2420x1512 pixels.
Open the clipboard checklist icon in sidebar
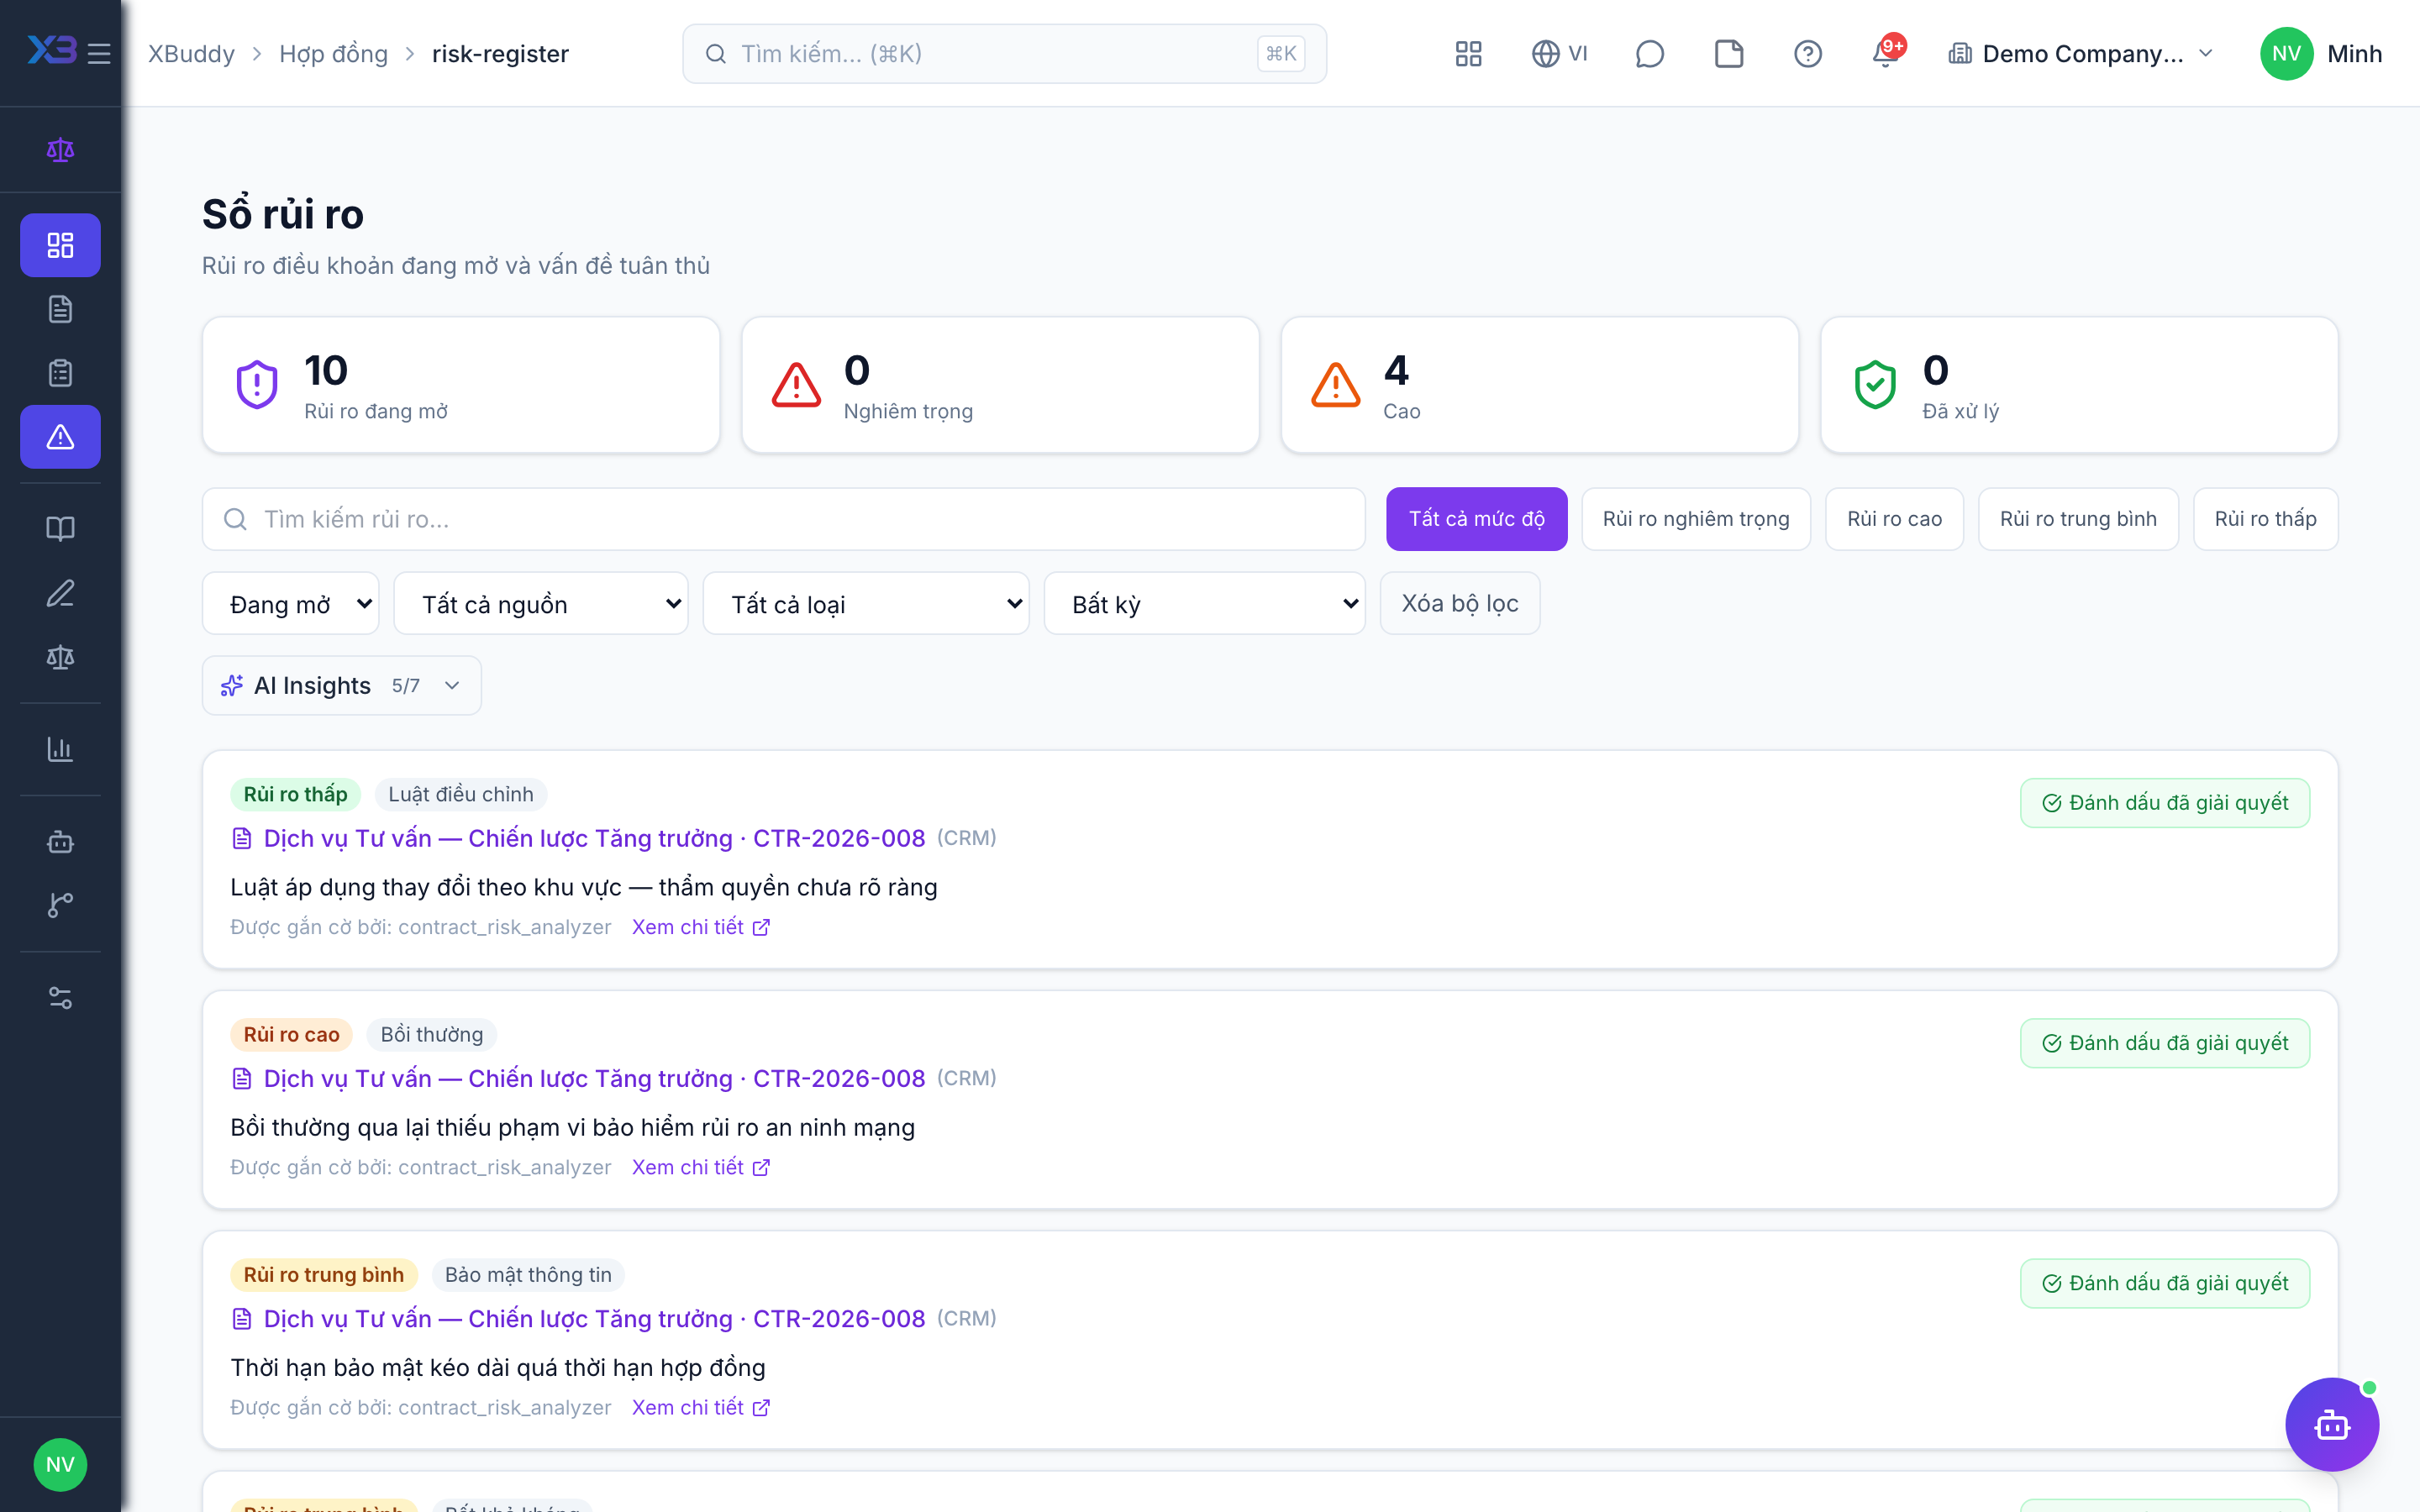pos(60,373)
